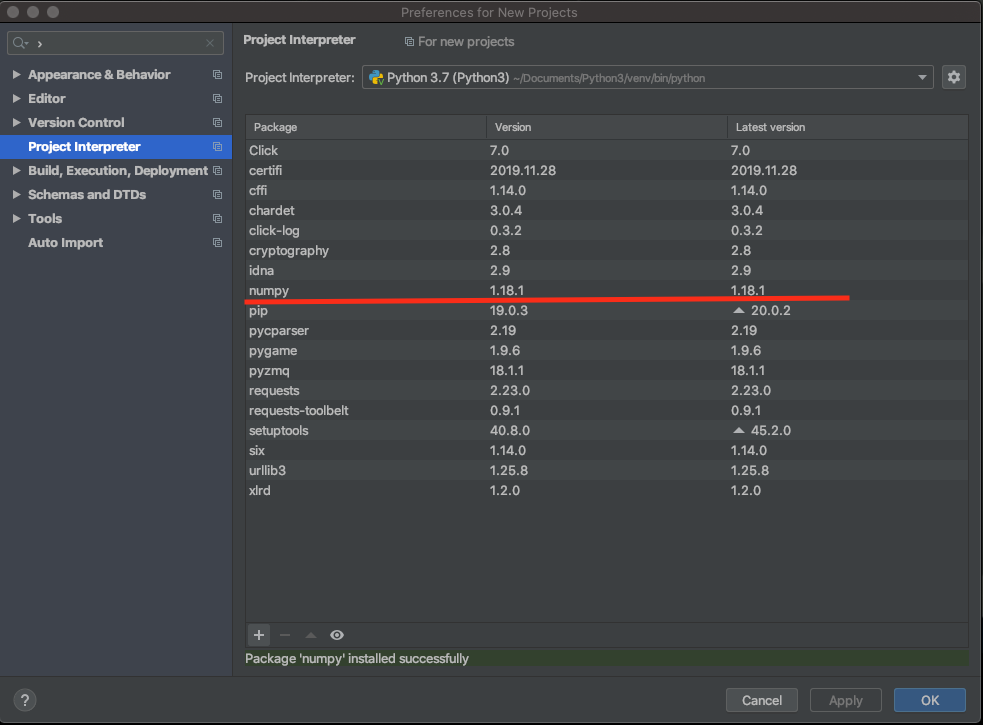Select the pyzmq package row
The height and width of the screenshot is (725, 983).
click(x=607, y=371)
